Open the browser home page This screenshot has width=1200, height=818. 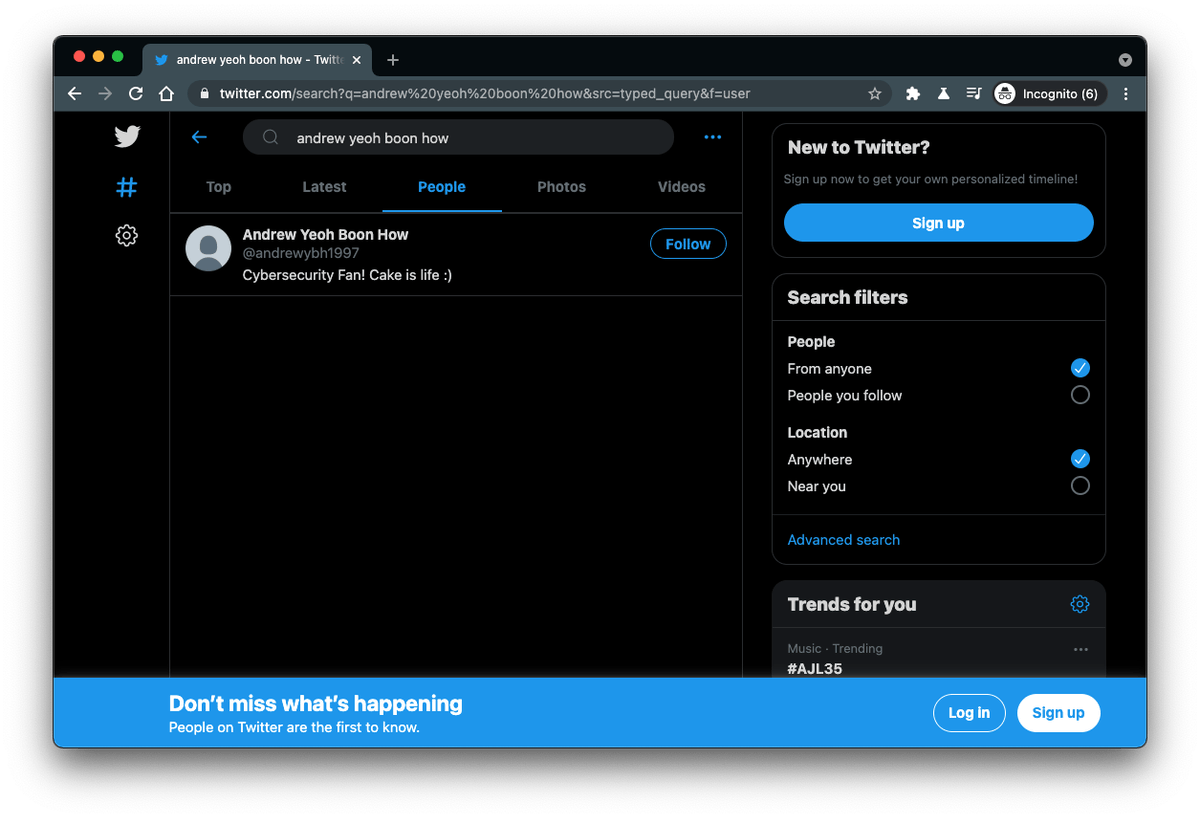[166, 94]
